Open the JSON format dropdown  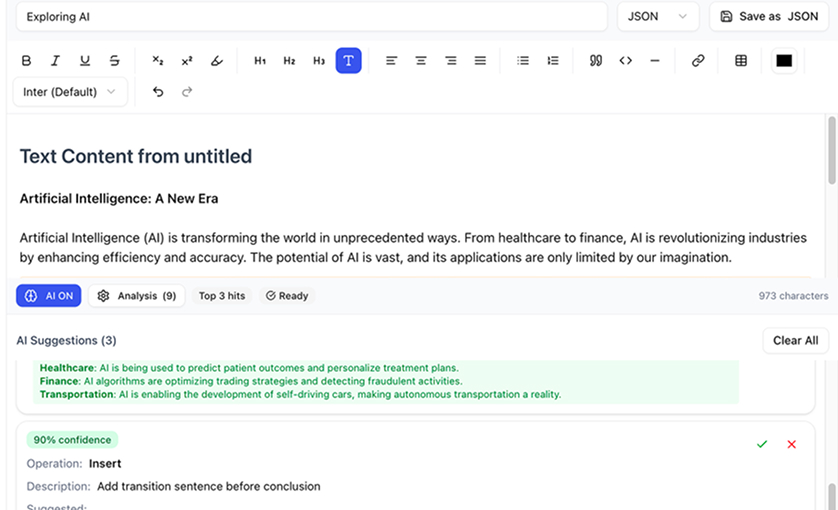[658, 17]
